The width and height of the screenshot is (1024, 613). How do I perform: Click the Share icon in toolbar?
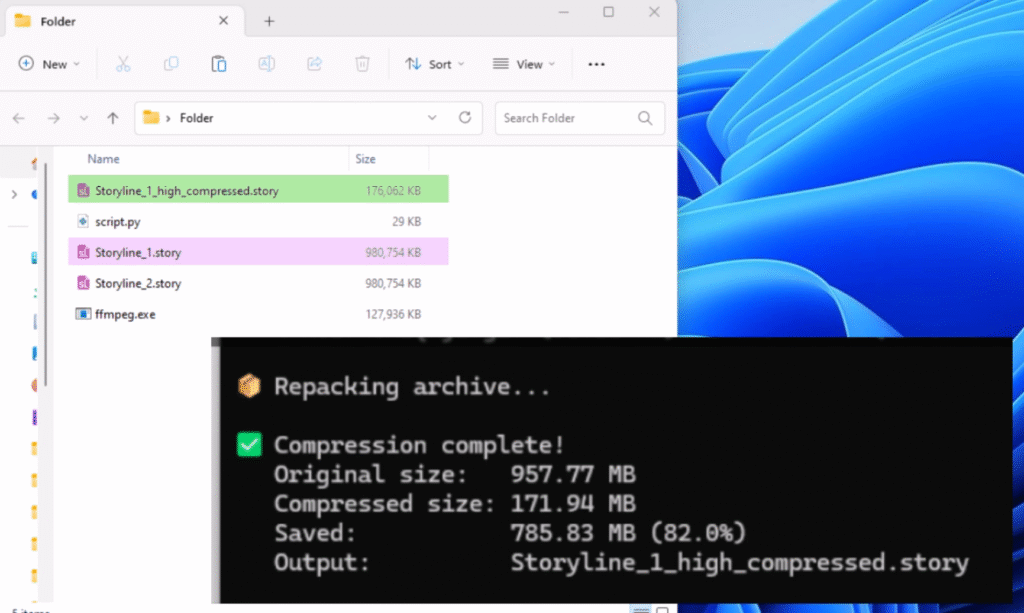pyautogui.click(x=314, y=64)
